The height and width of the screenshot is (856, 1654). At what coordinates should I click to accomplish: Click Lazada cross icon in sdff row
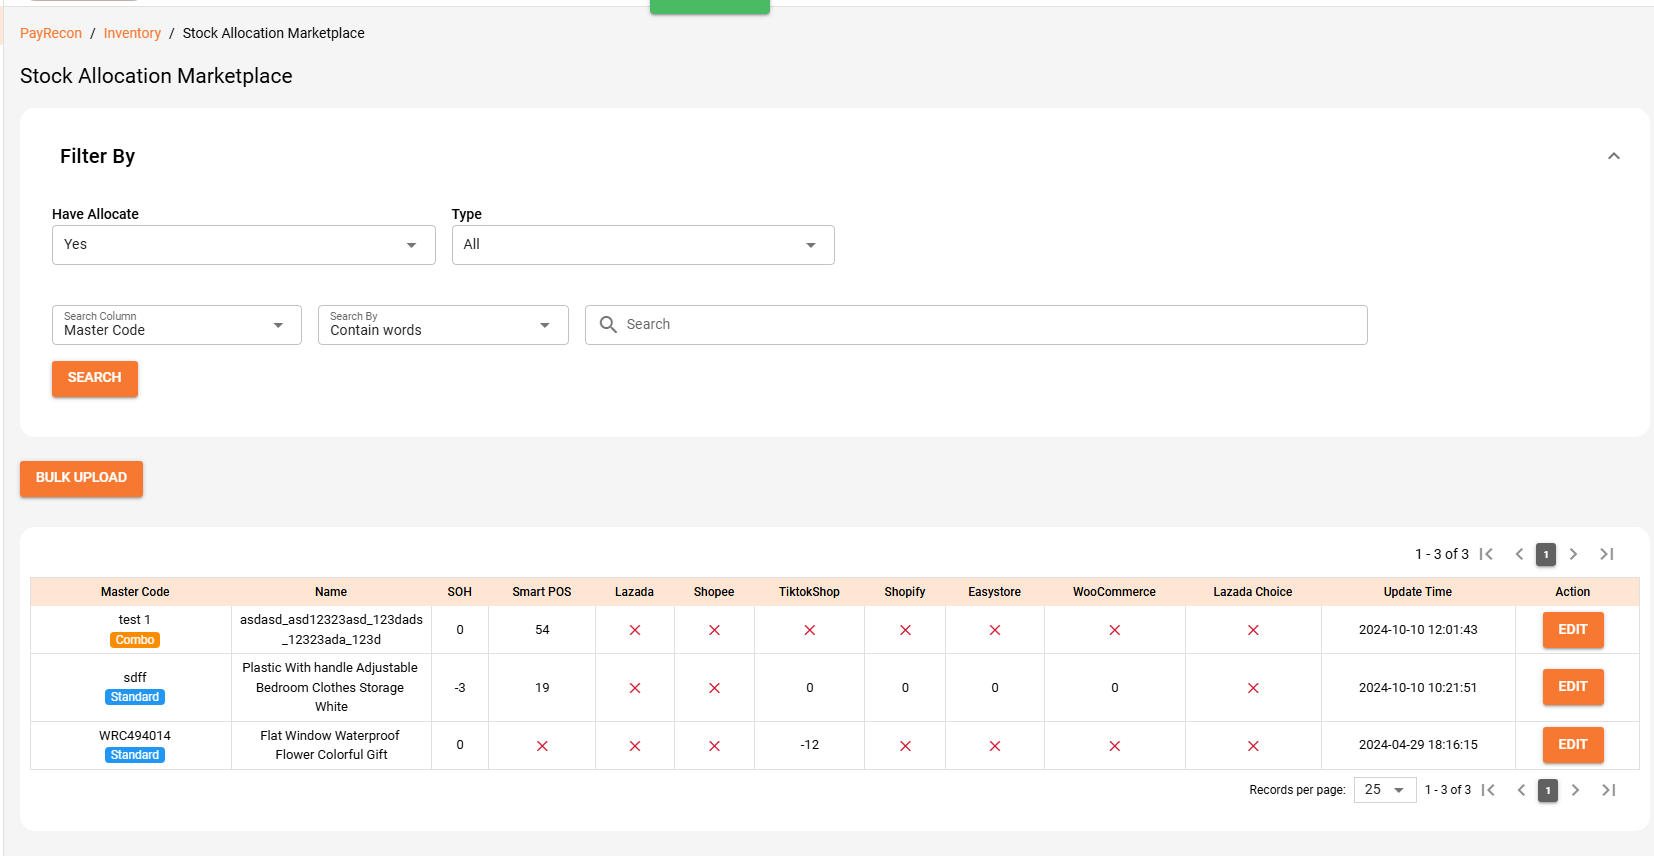(635, 688)
